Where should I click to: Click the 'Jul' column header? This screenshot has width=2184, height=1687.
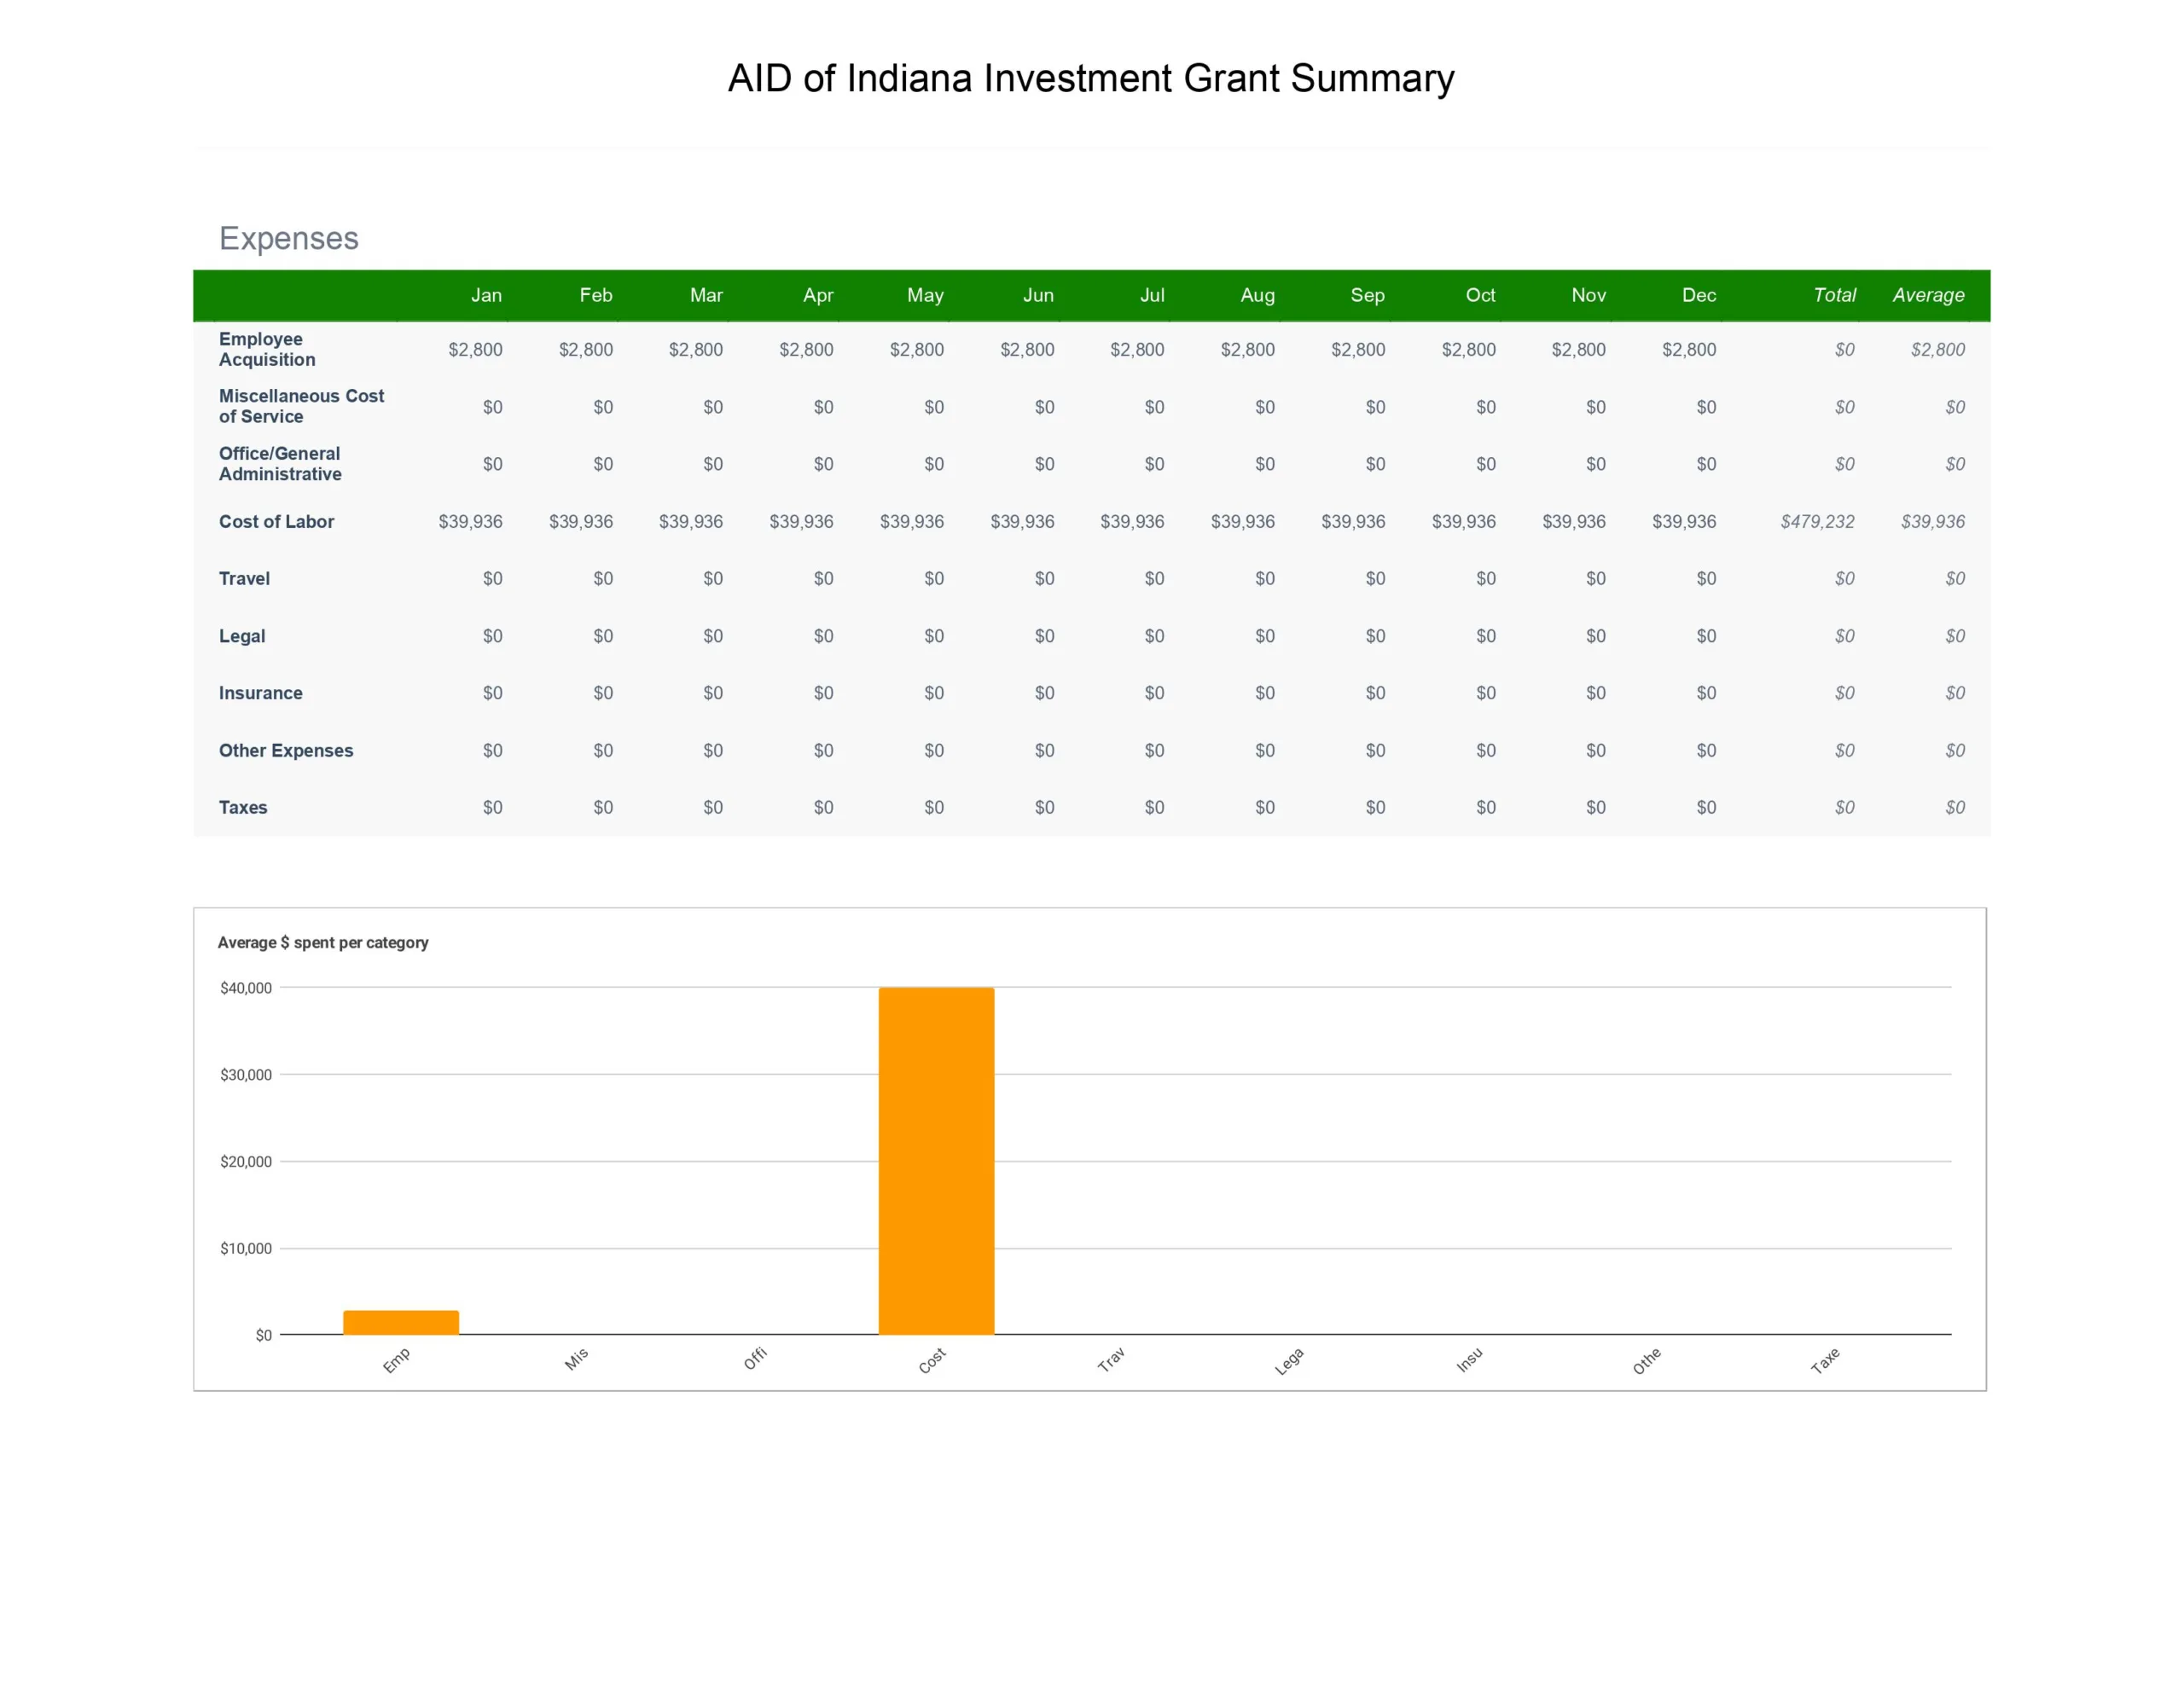pyautogui.click(x=1152, y=295)
